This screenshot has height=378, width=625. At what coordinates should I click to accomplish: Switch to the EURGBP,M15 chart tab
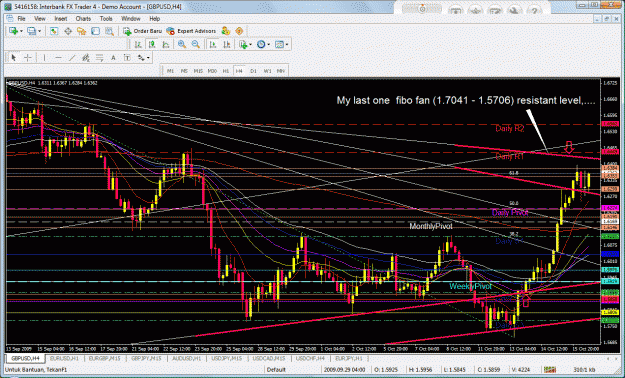105,358
